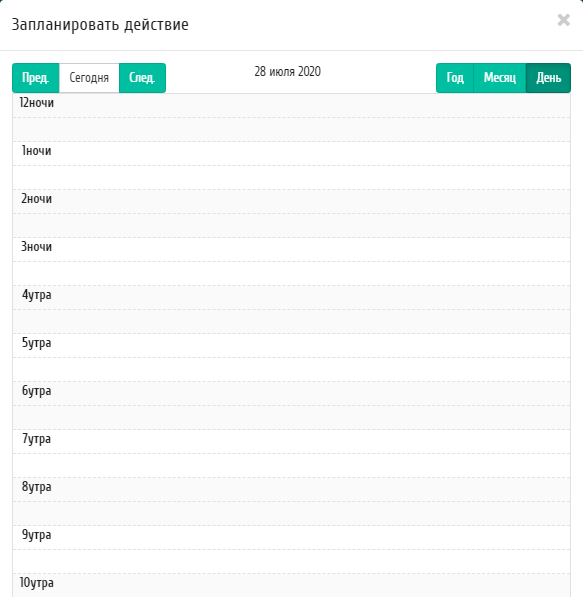This screenshot has height=597, width=583.
Task: Select the День view
Action: tap(548, 78)
